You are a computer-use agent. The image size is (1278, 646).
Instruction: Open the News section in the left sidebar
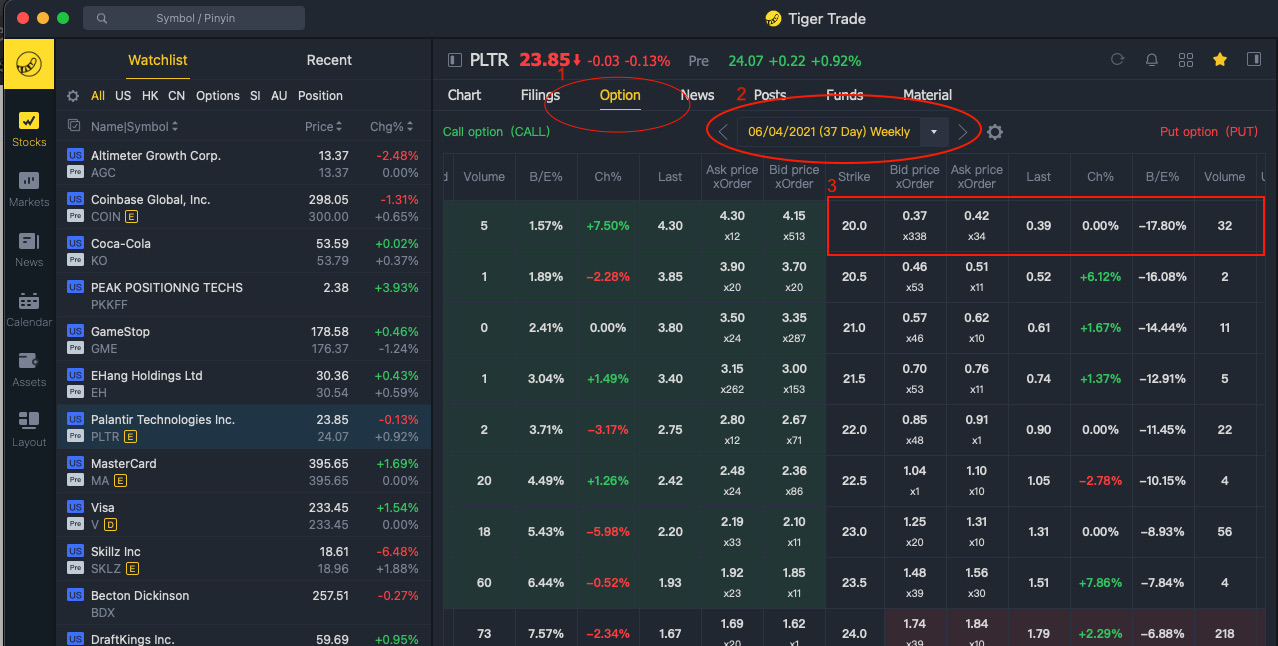[28, 249]
